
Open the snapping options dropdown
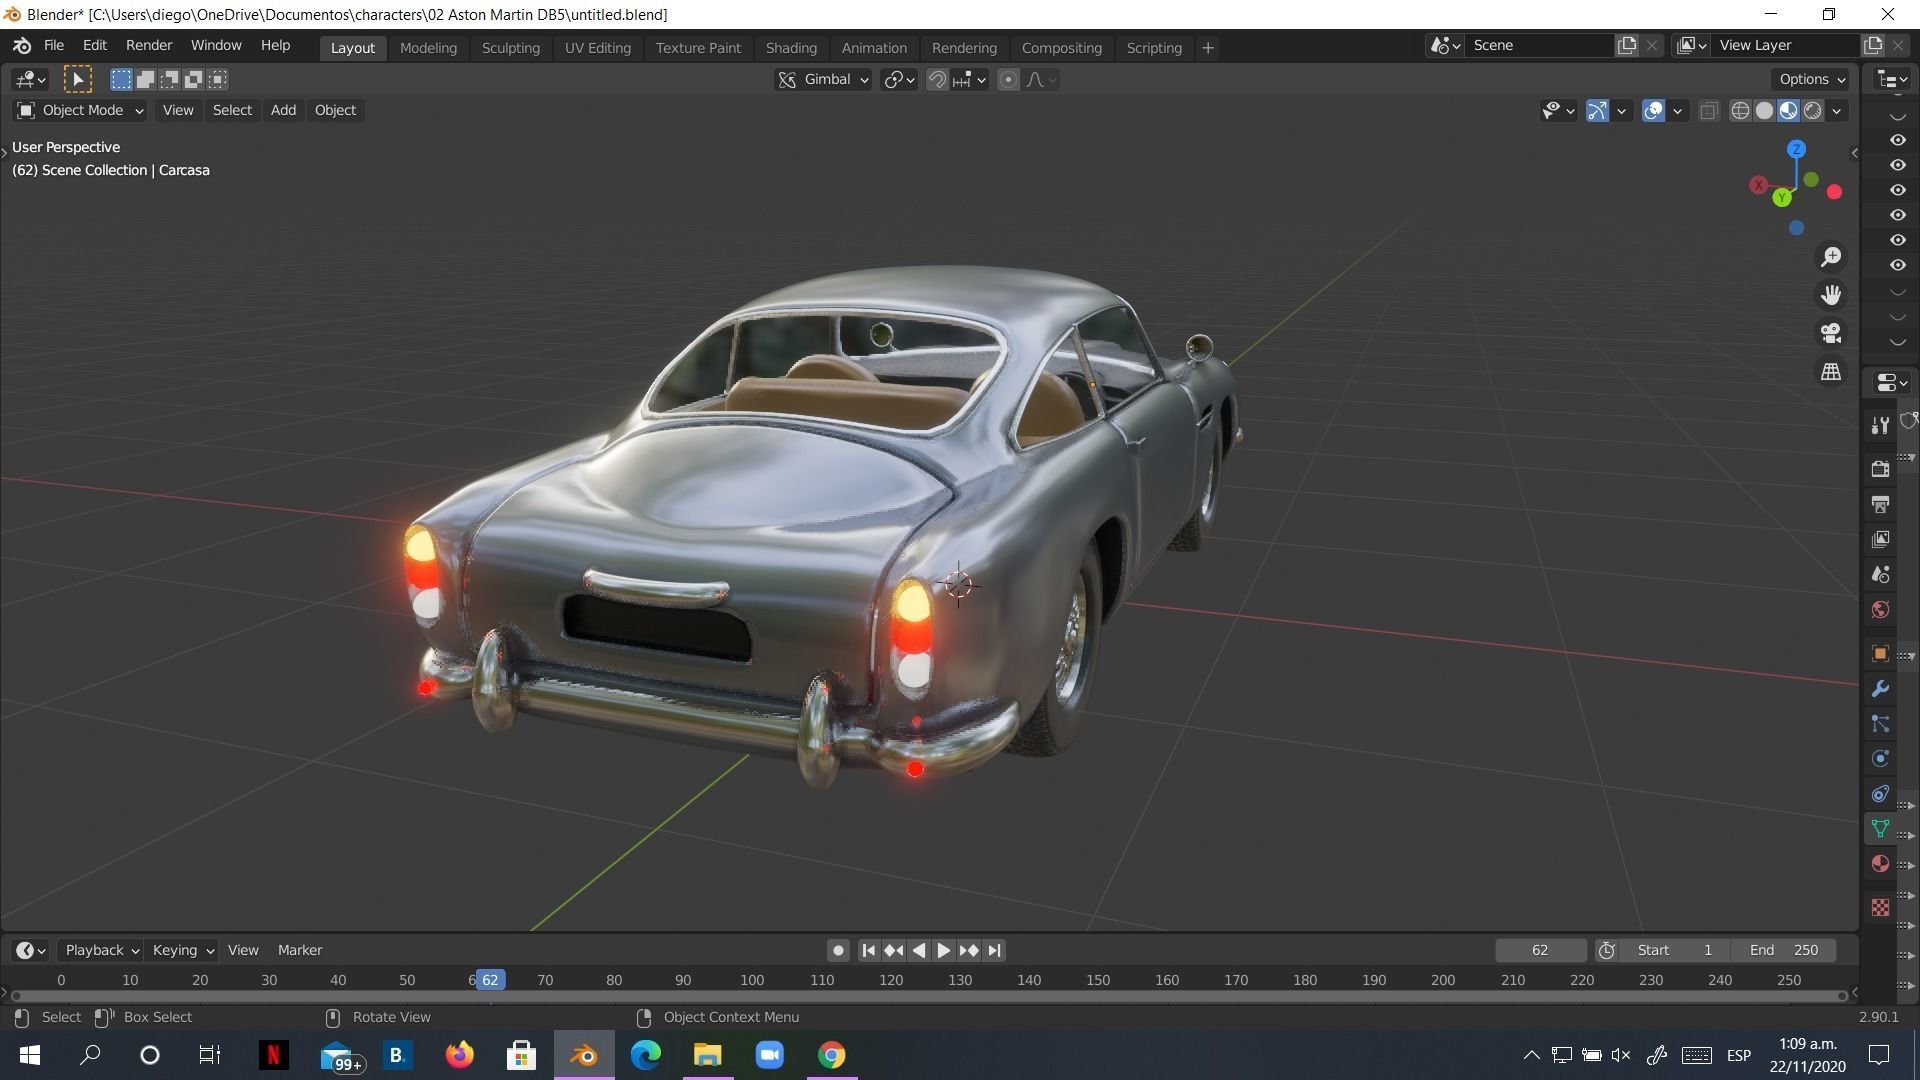tap(969, 79)
